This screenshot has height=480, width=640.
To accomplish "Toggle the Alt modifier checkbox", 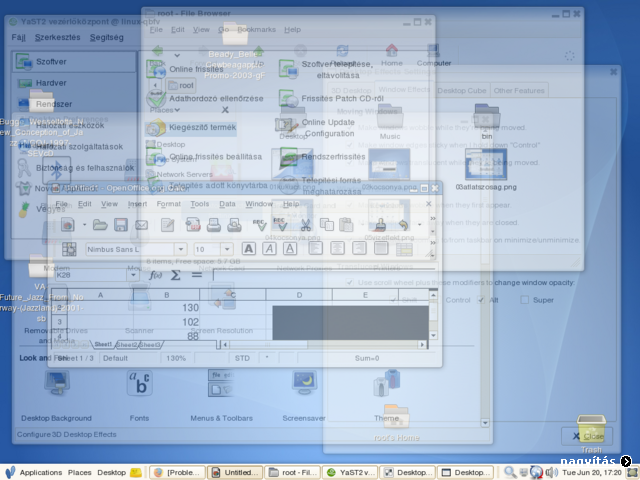I will coord(481,300).
